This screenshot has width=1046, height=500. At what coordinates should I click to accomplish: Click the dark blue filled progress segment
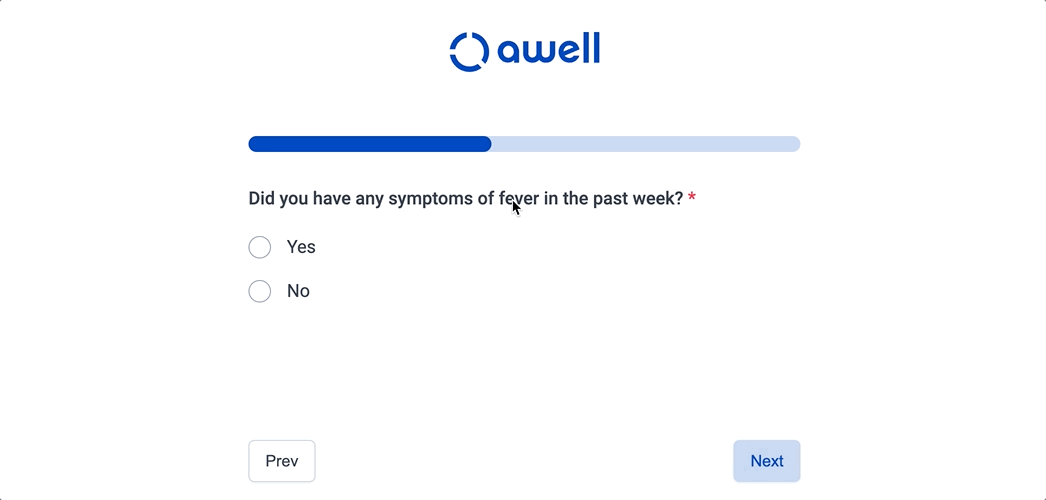point(370,144)
